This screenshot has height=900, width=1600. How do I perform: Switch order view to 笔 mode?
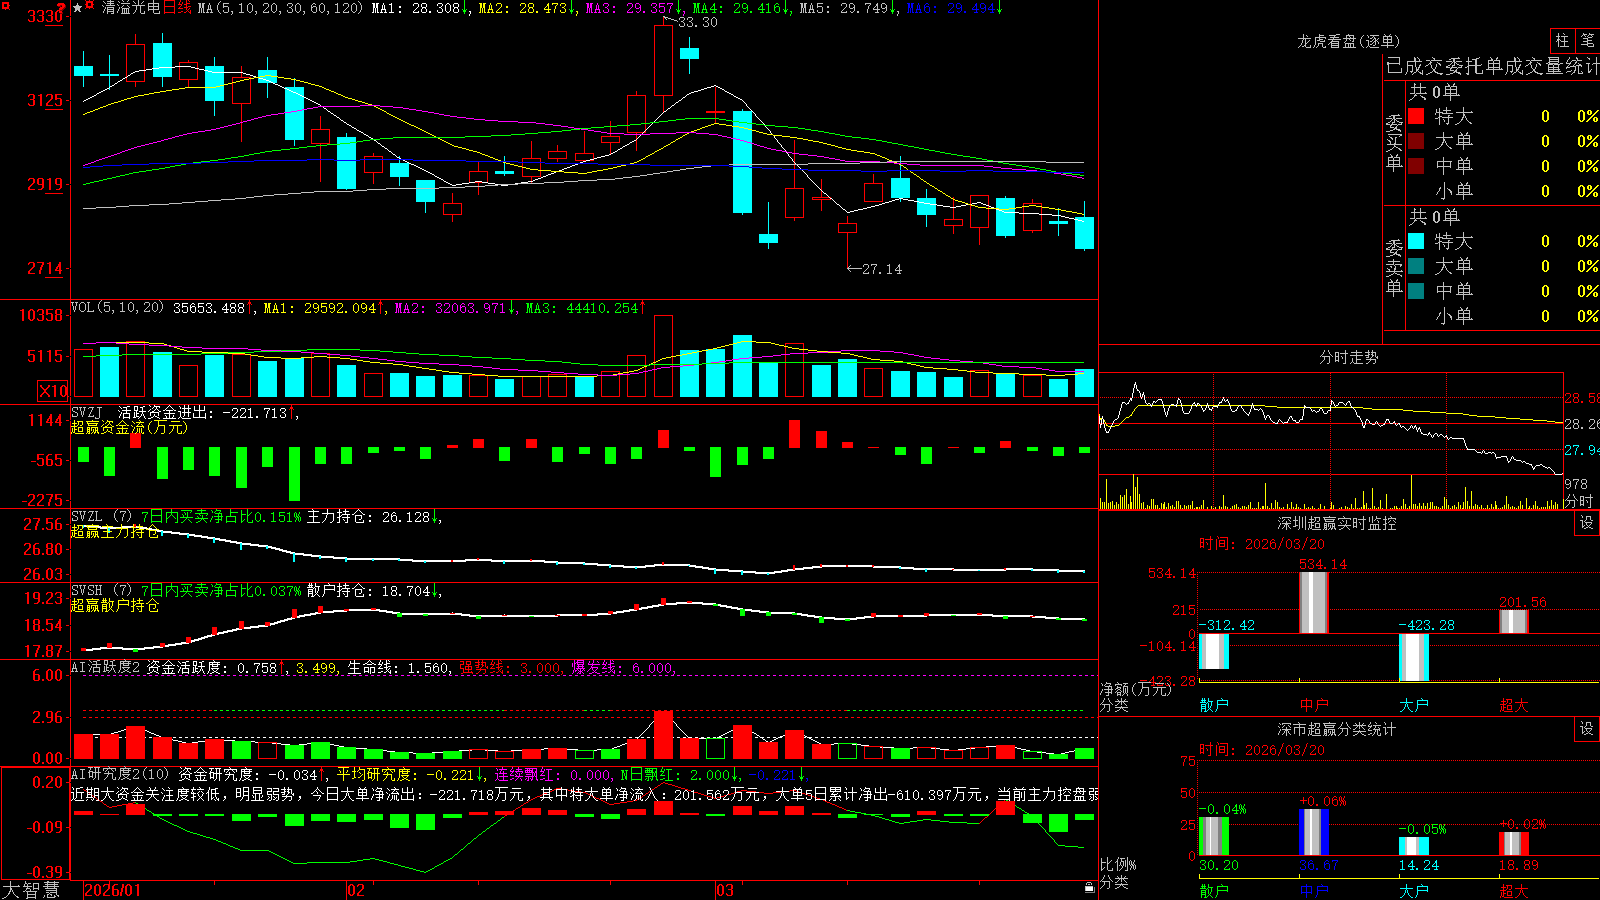[x=1587, y=40]
